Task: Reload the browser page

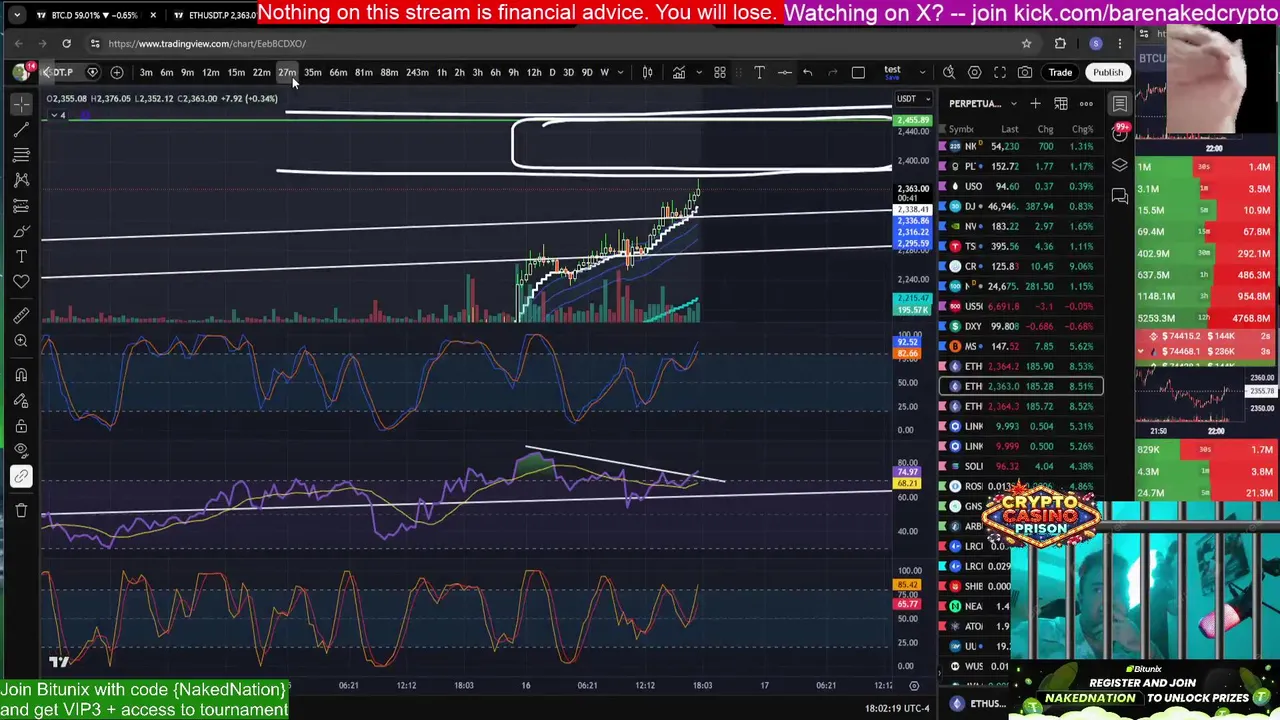Action: click(66, 43)
